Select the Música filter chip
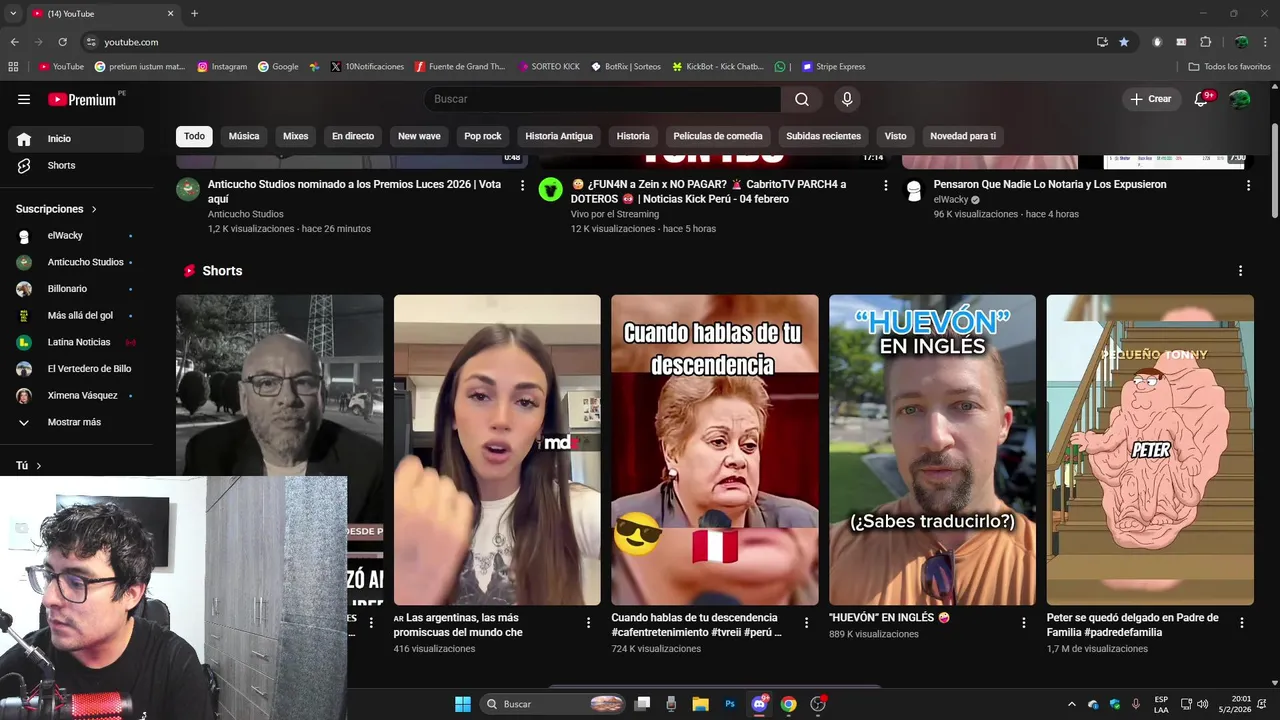This screenshot has width=1280, height=720. point(244,136)
